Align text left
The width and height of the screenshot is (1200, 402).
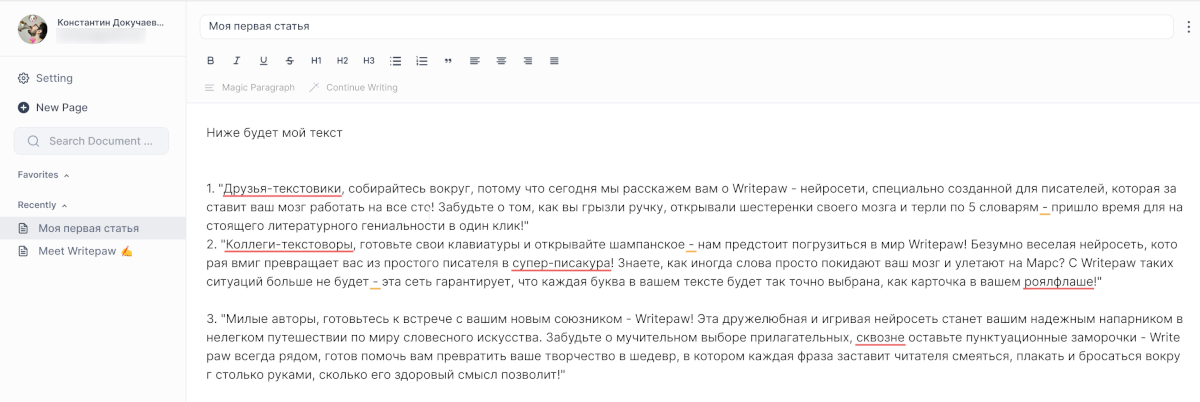pyautogui.click(x=475, y=61)
